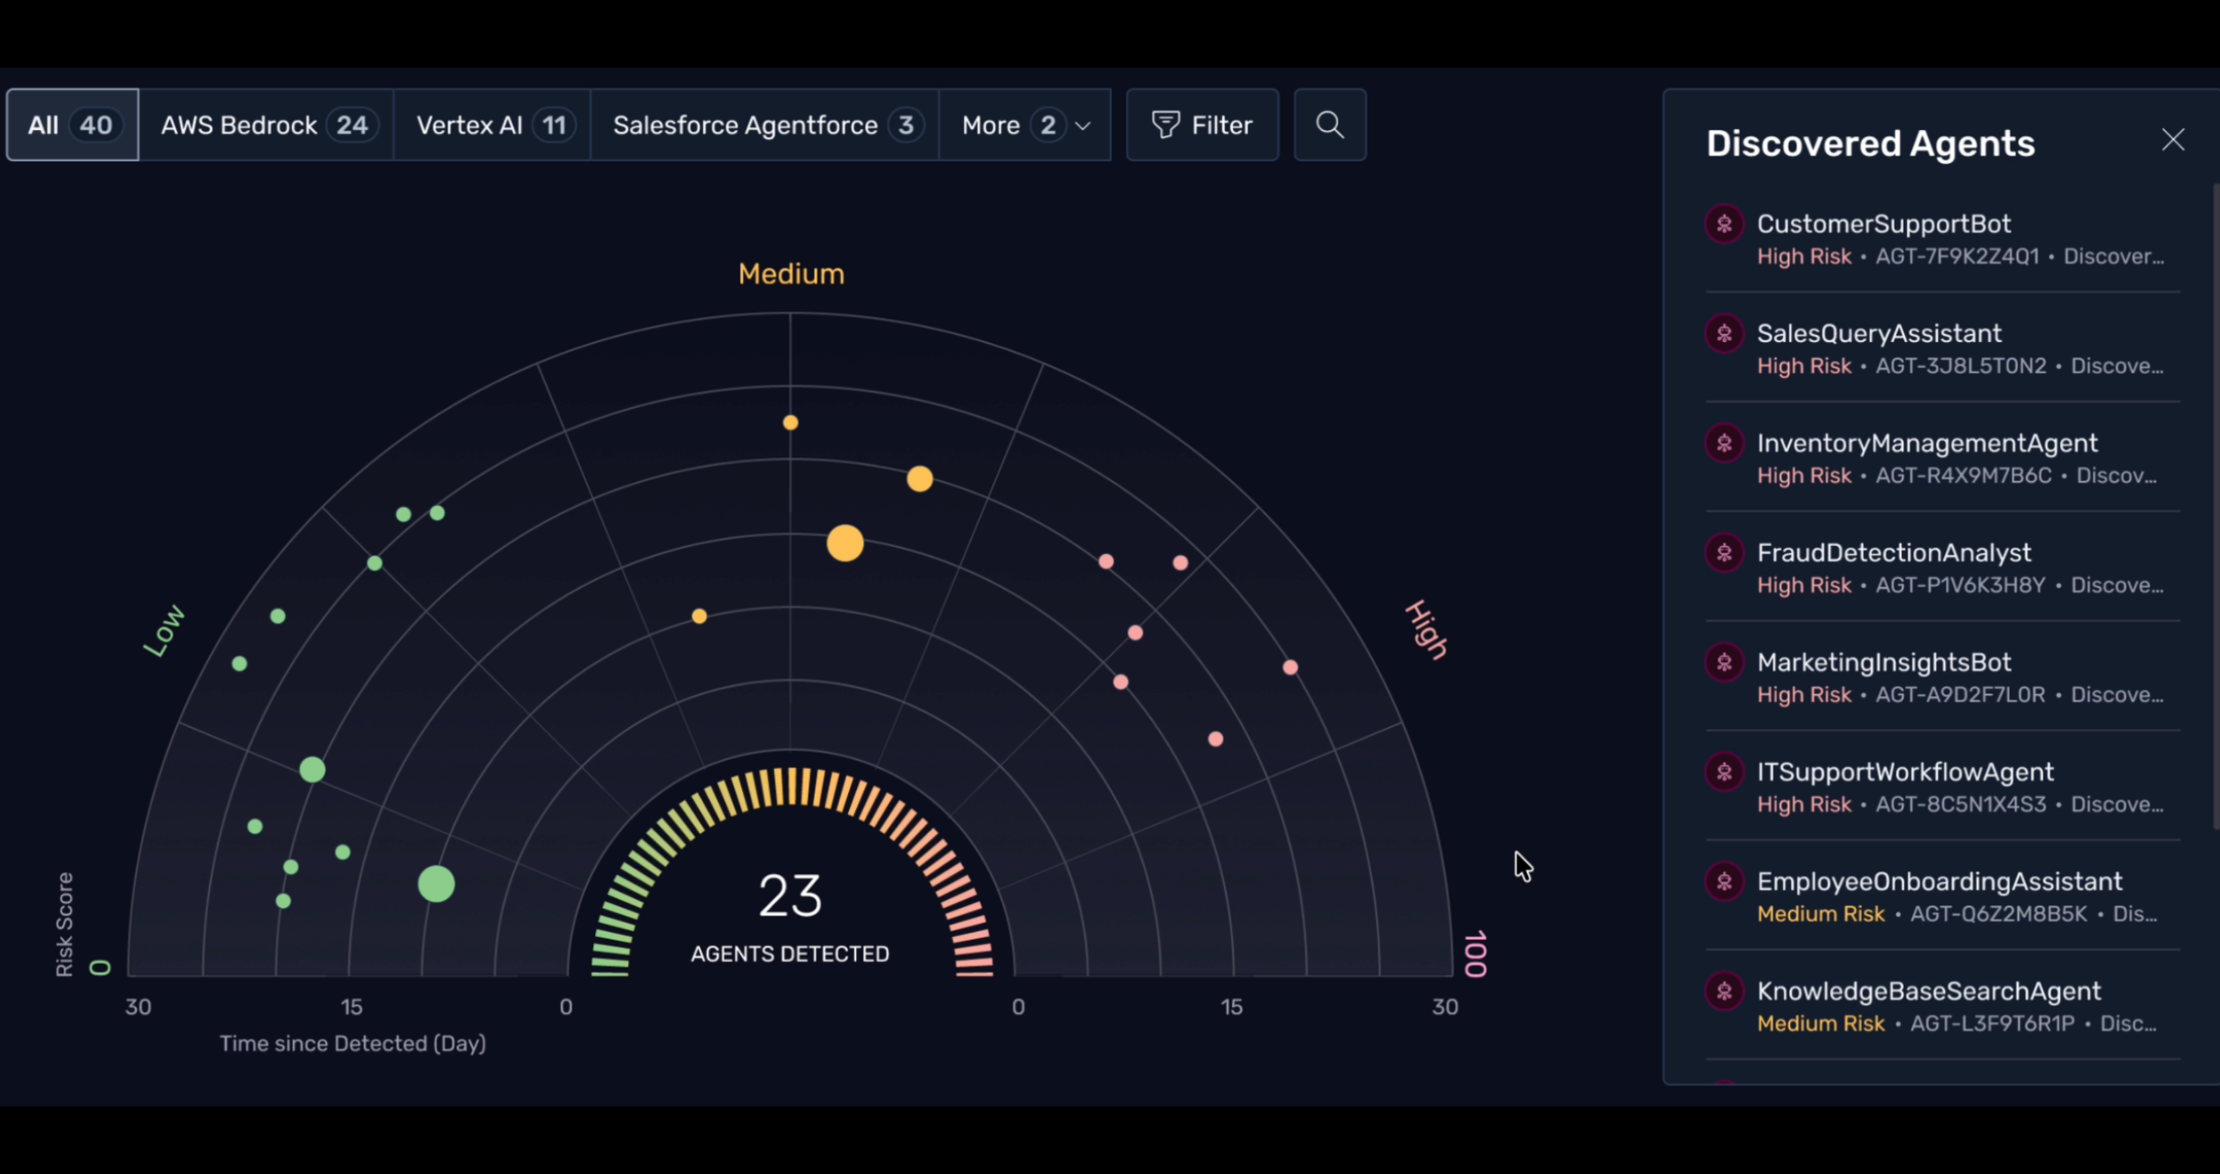Click CustomerSupportBot agent icon
2220x1174 pixels.
pyautogui.click(x=1724, y=224)
